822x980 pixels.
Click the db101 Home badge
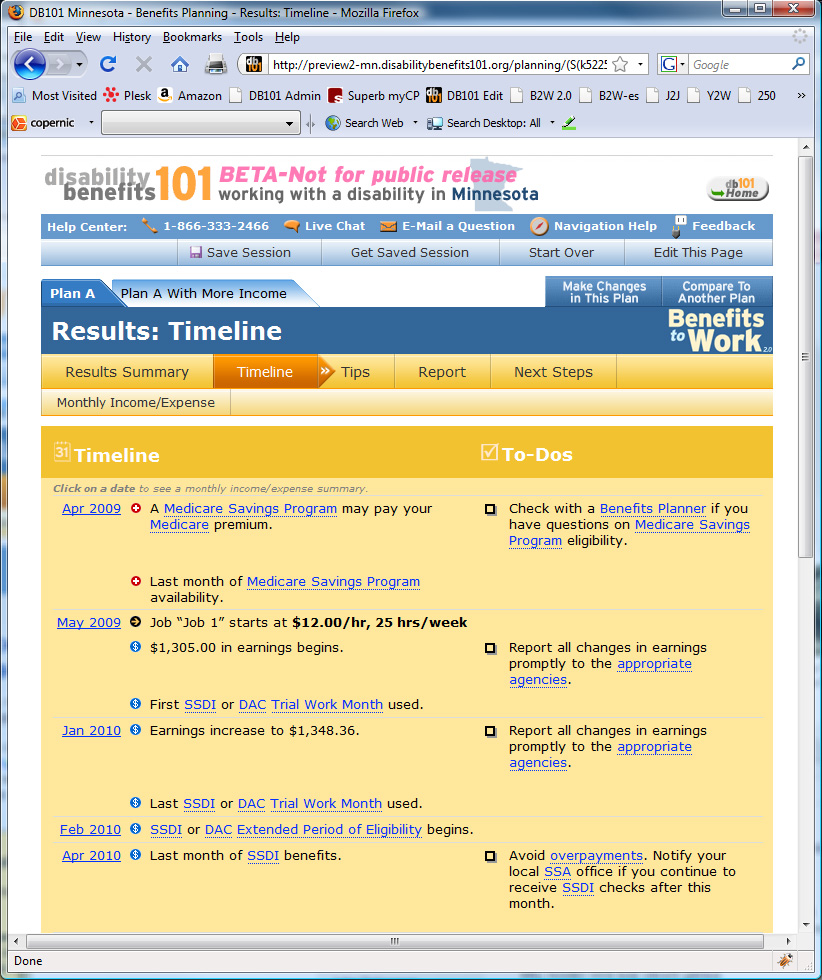pos(738,188)
